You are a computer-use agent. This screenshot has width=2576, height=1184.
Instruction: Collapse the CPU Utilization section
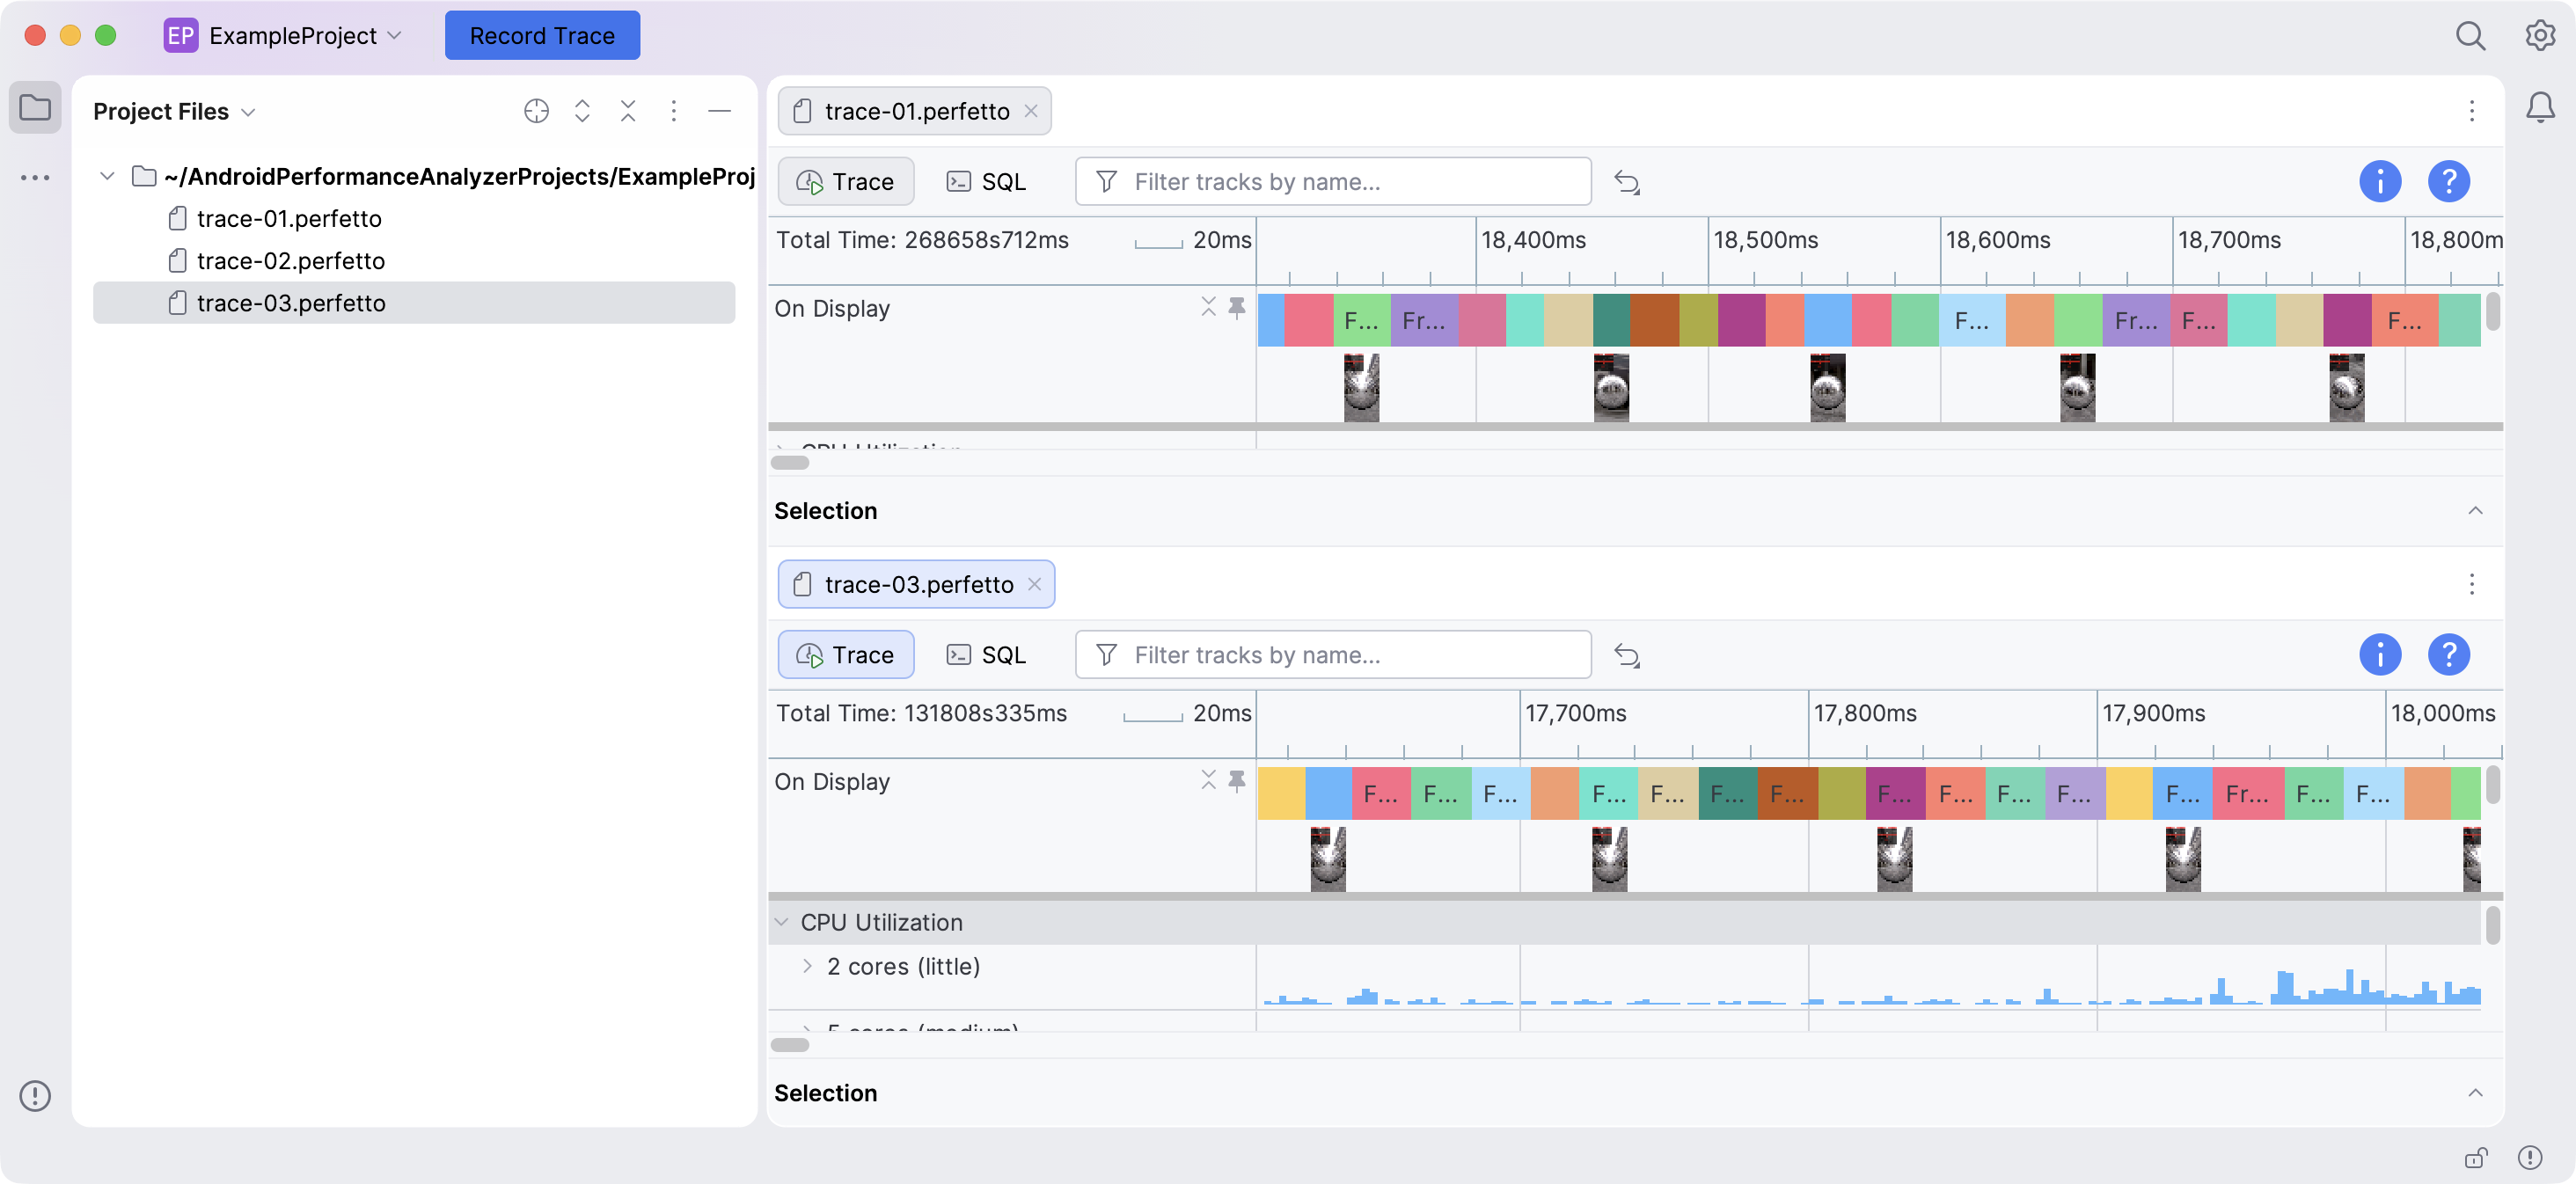tap(782, 922)
